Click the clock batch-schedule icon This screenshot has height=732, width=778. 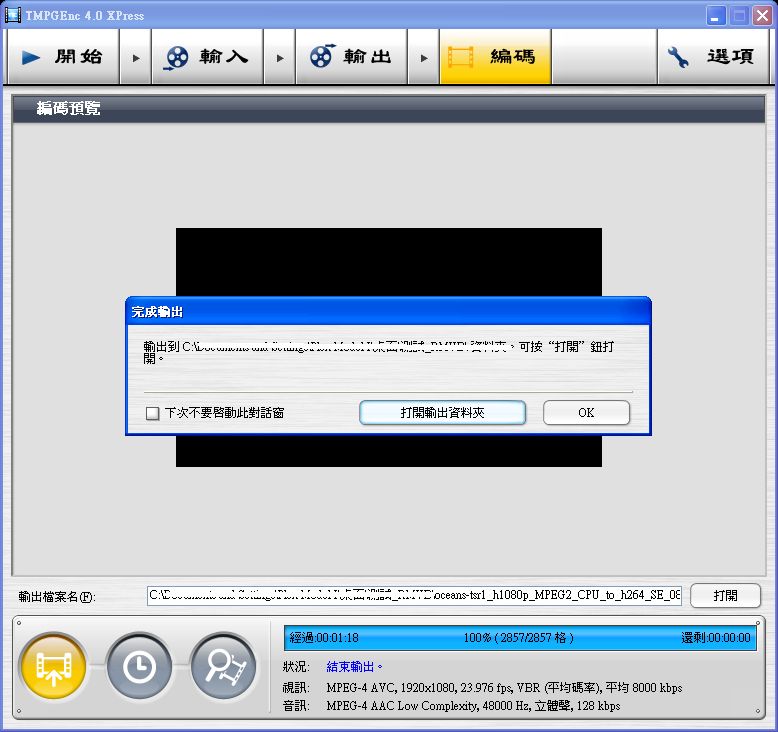pos(138,666)
